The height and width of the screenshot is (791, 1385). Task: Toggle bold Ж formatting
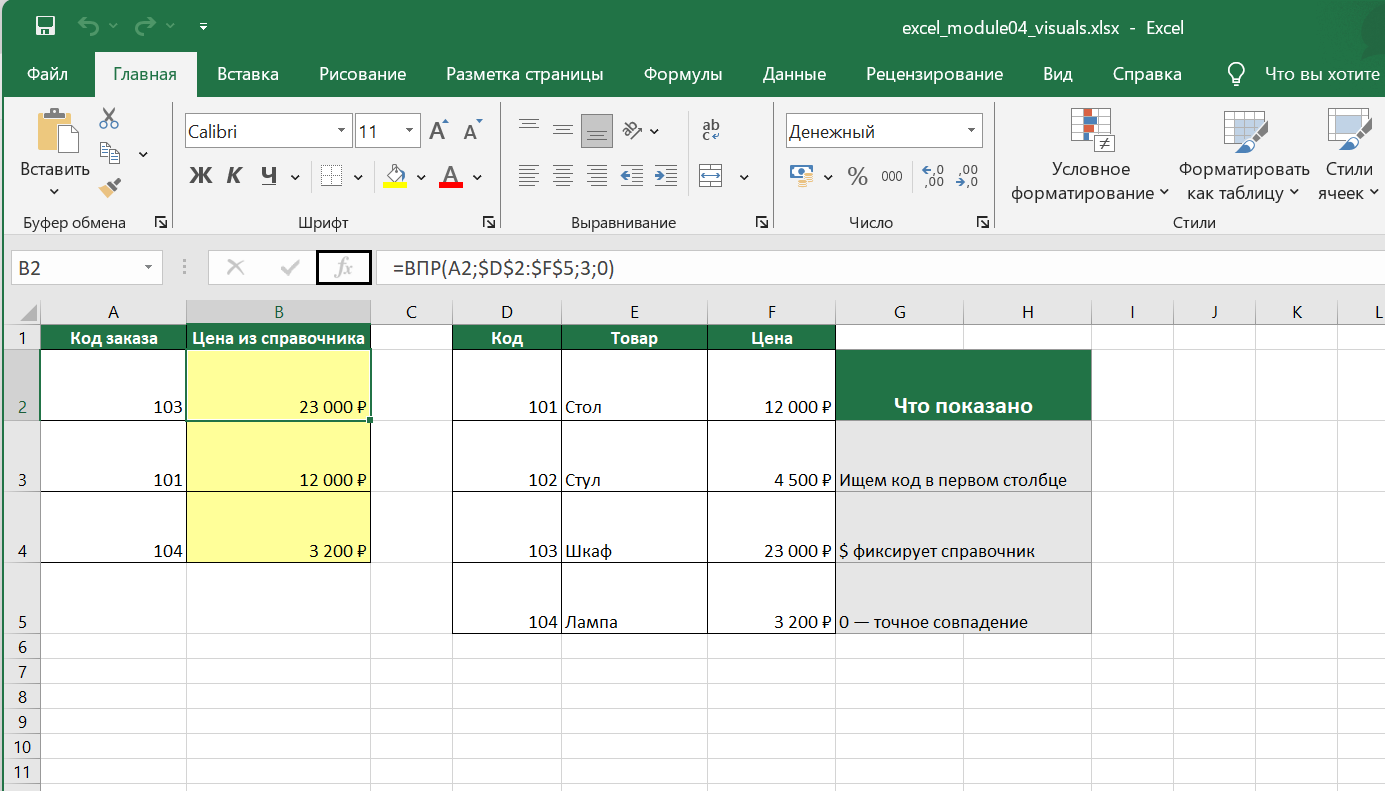tap(201, 176)
